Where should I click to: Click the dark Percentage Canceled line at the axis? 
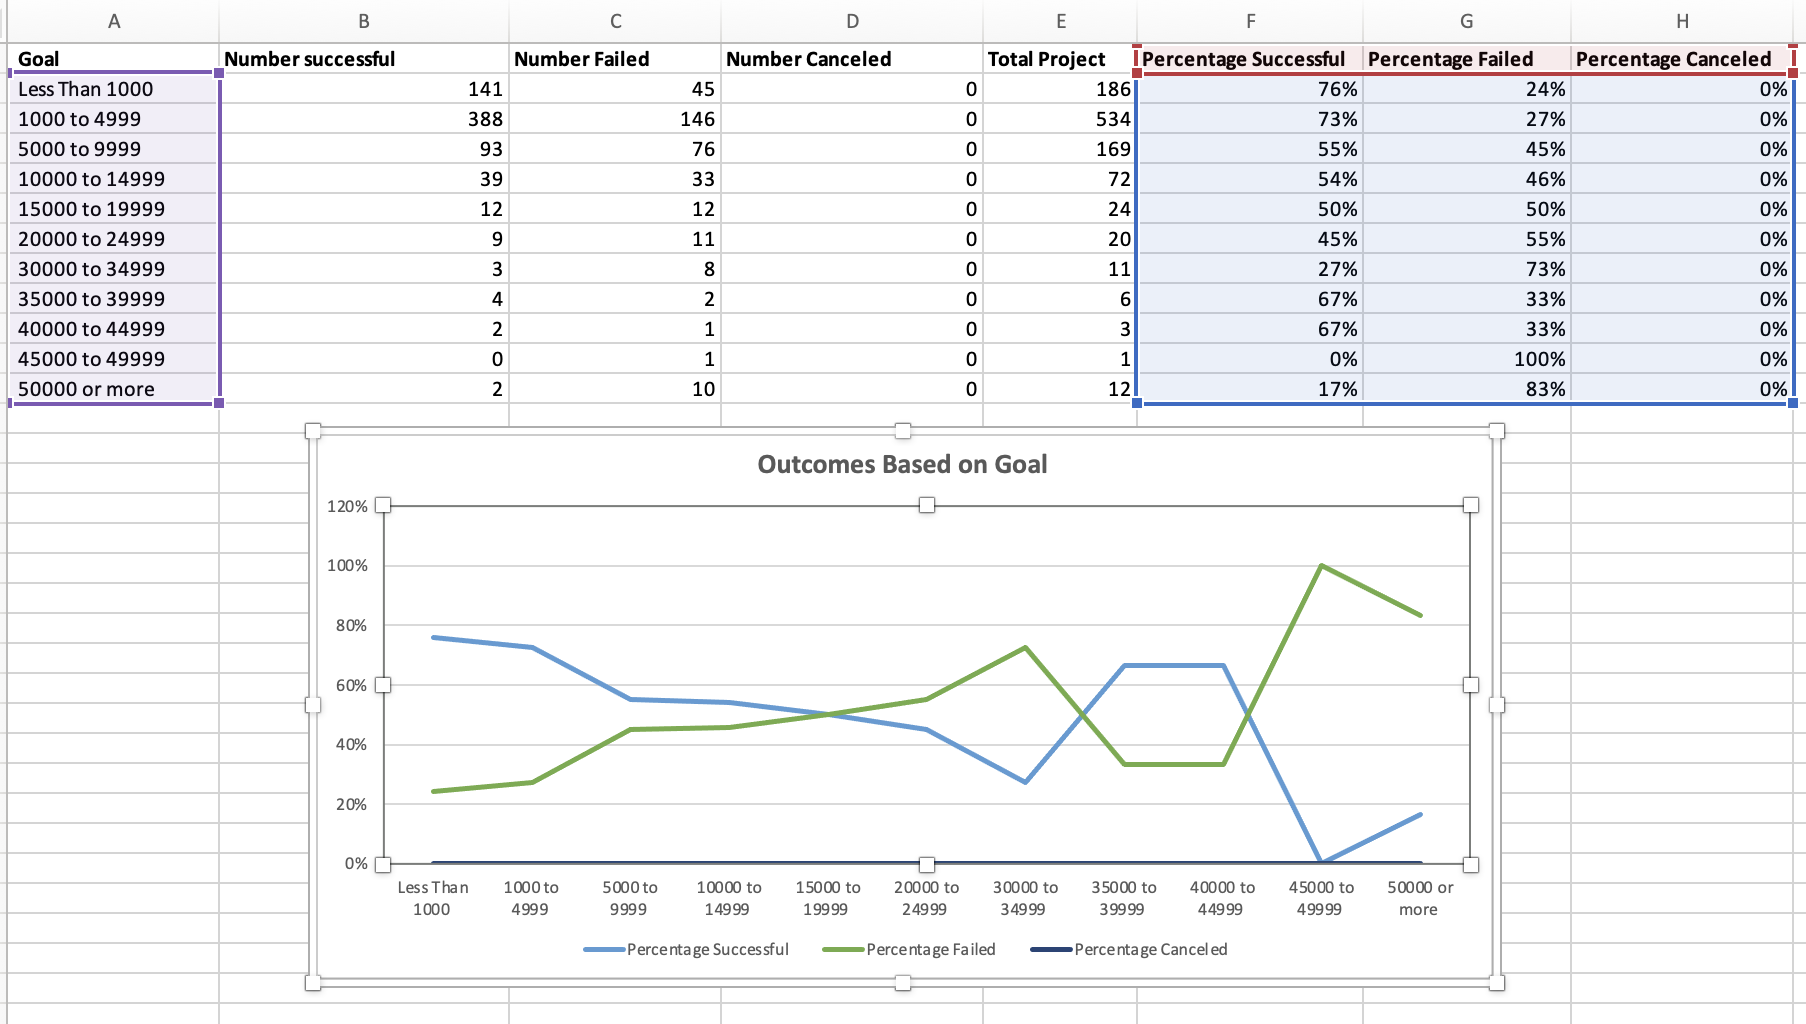(x=700, y=862)
